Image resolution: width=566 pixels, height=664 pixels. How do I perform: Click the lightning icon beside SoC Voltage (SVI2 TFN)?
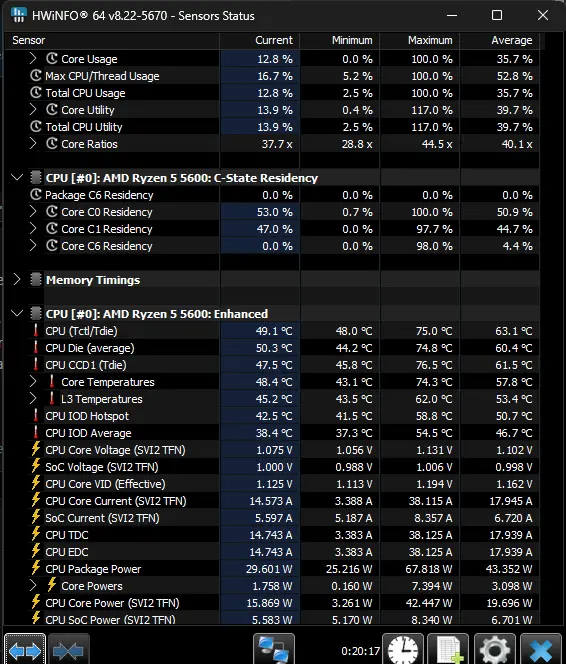(x=36, y=467)
